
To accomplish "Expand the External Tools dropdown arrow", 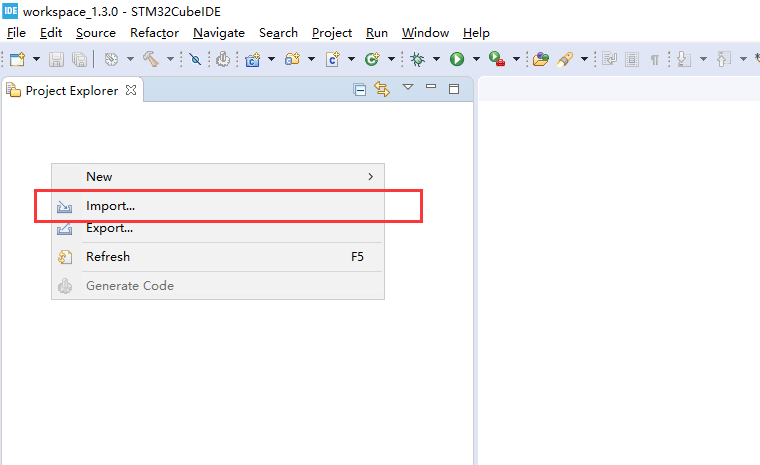I will (516, 59).
